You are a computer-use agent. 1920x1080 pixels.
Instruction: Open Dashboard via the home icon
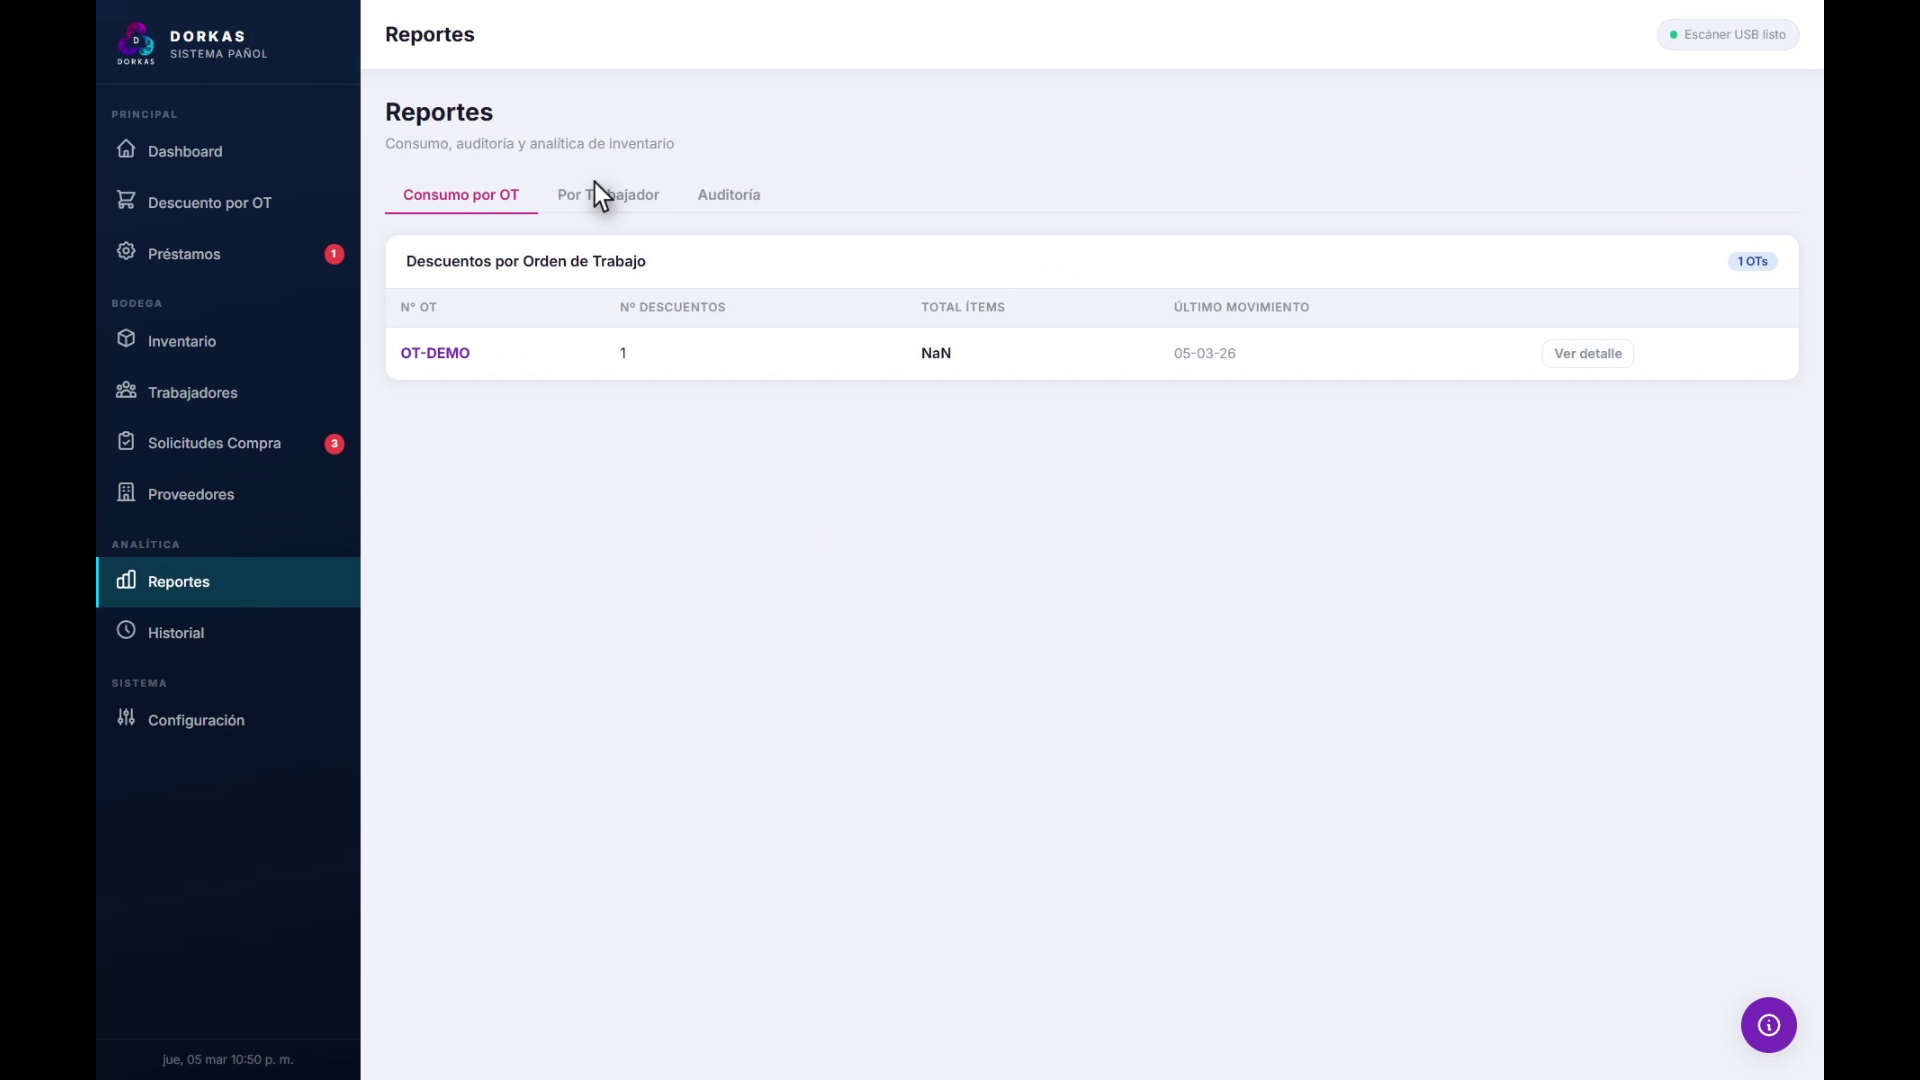[126, 149]
